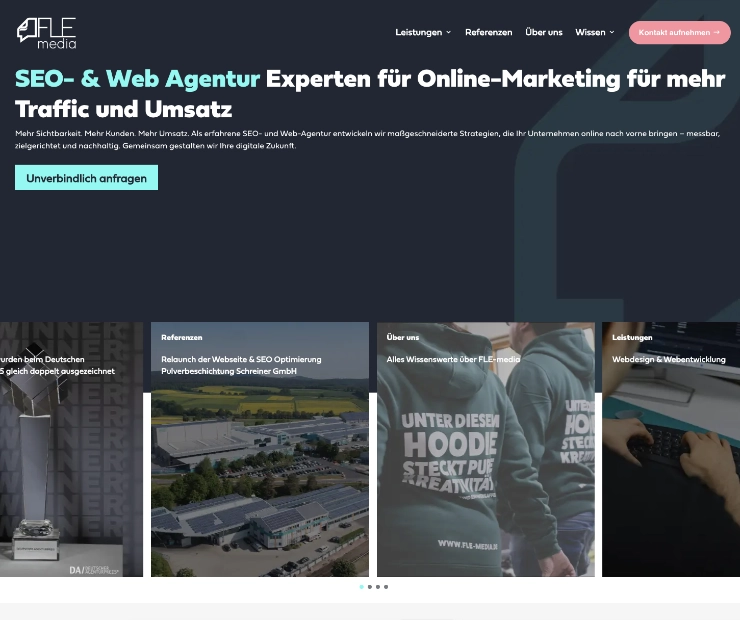Open the Wissen nav item
Viewport: 740px width, 620px height.
(x=590, y=33)
